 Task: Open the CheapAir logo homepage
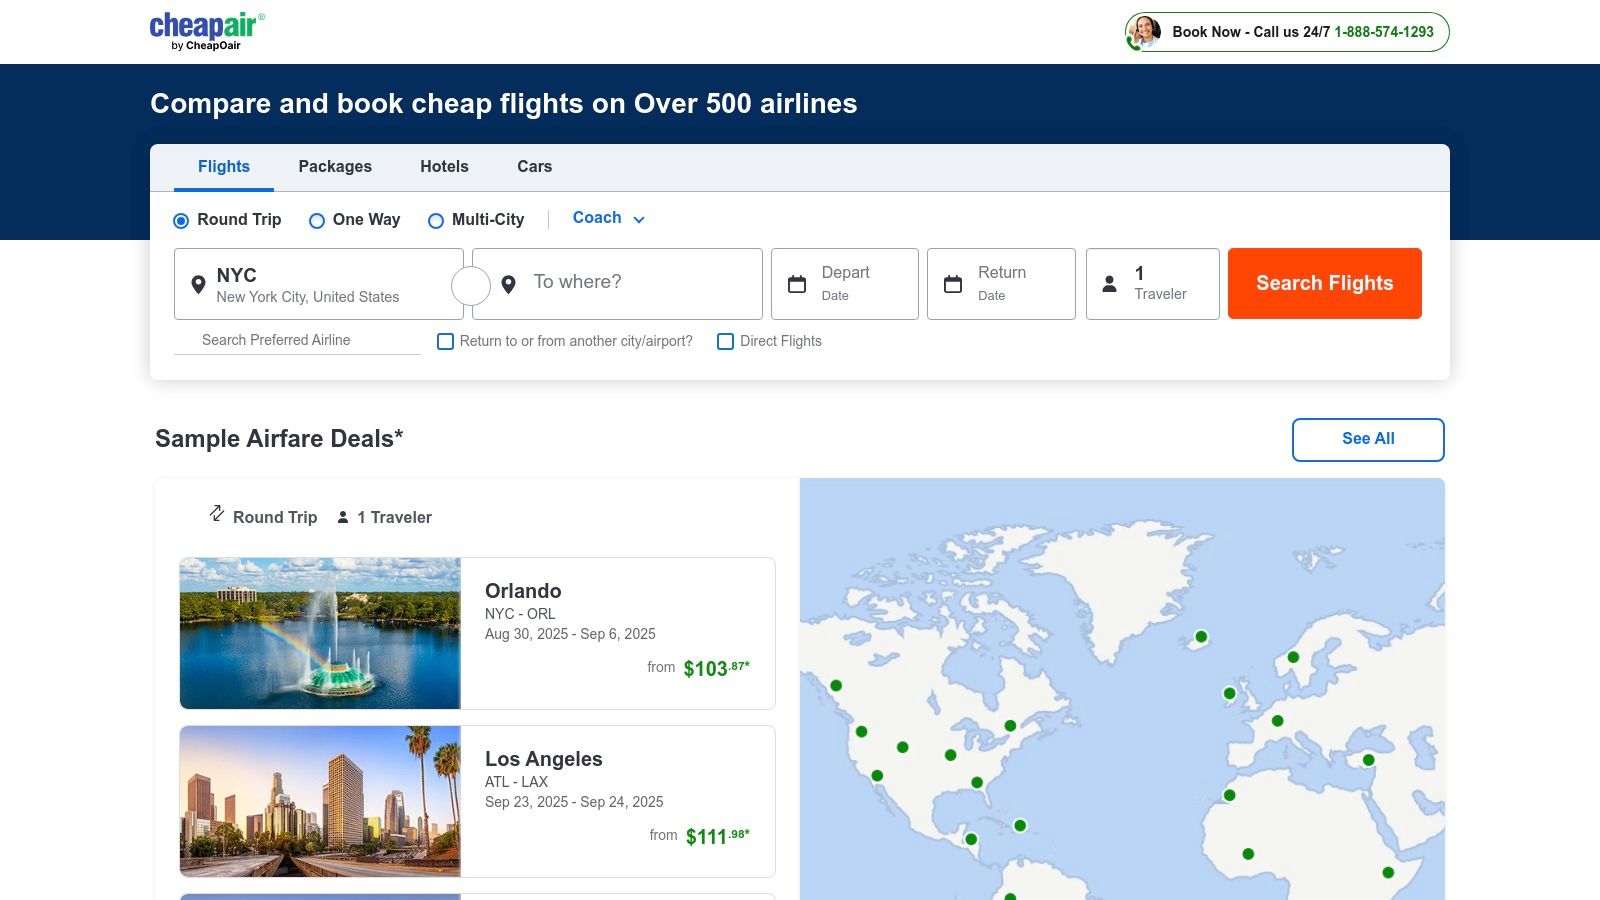[x=207, y=31]
